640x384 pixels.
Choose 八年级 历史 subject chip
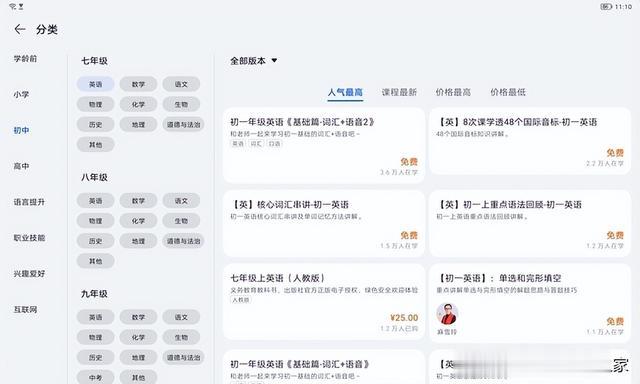96,241
